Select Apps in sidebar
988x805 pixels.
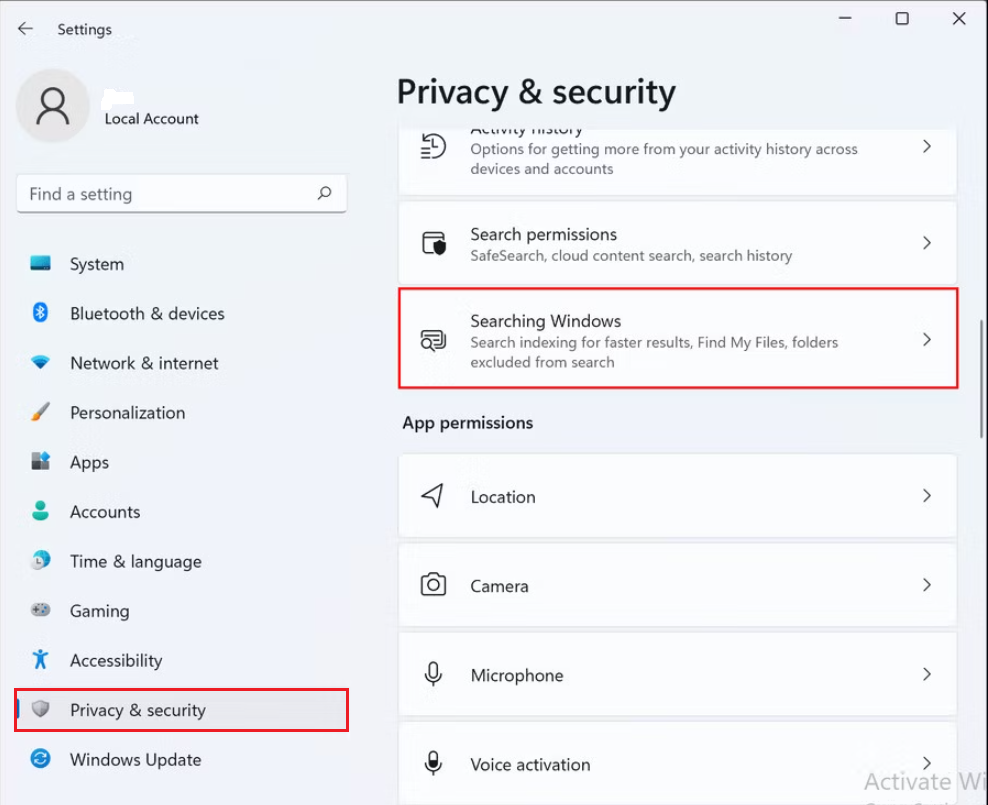[x=181, y=462]
